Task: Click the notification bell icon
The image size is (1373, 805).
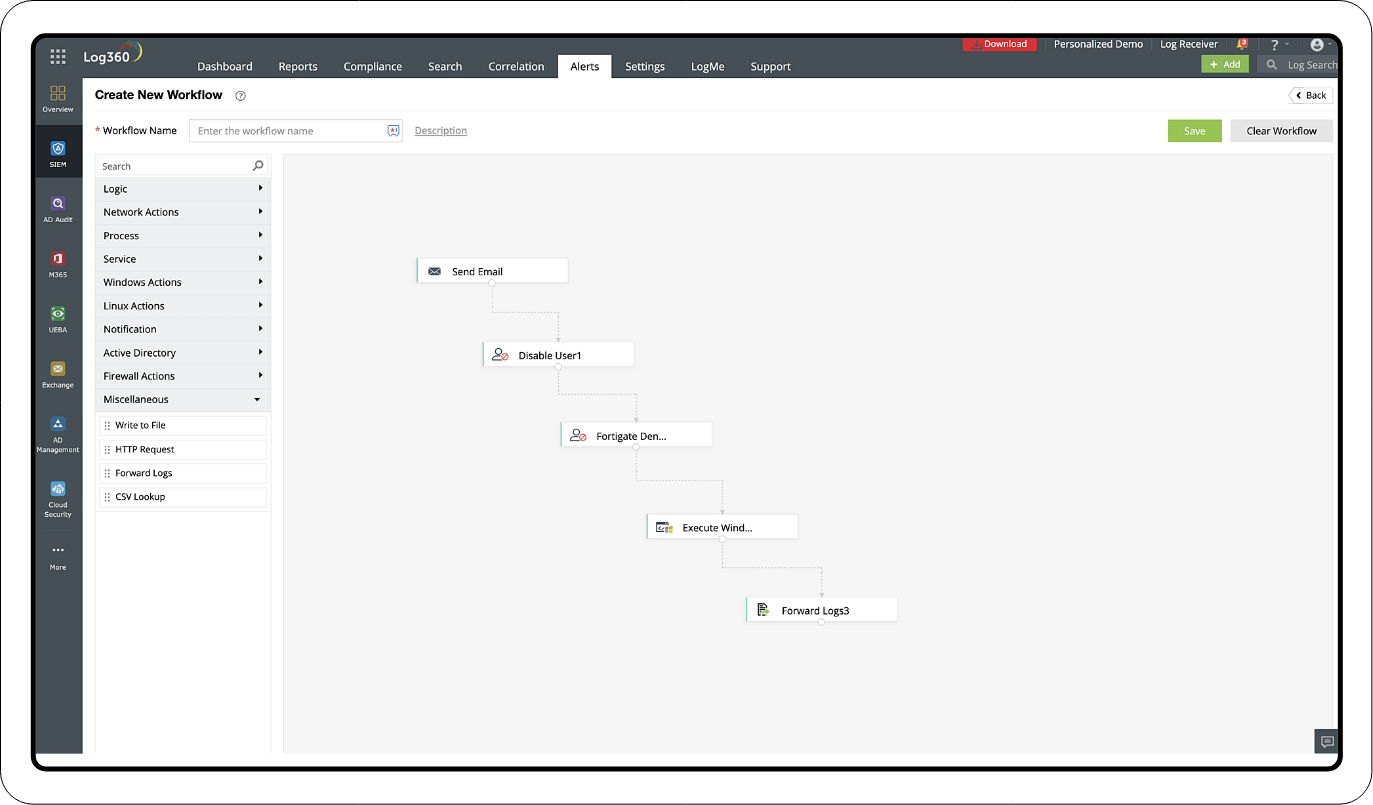Action: [x=1242, y=44]
